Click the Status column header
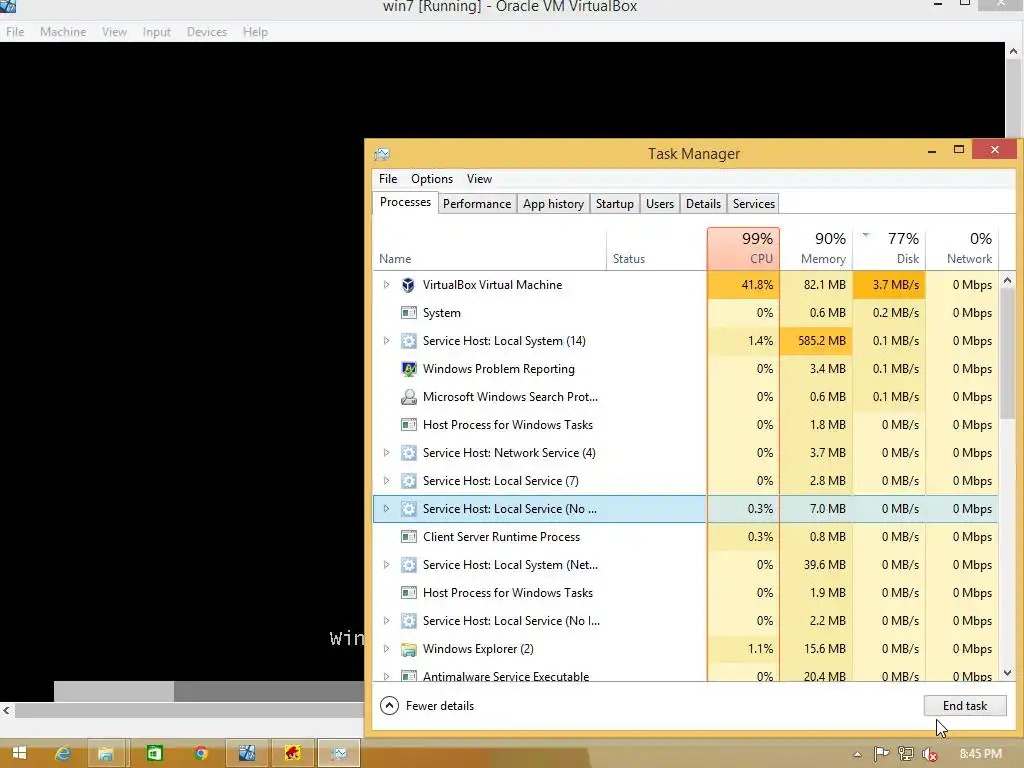Viewport: 1024px width, 768px height. tap(656, 248)
